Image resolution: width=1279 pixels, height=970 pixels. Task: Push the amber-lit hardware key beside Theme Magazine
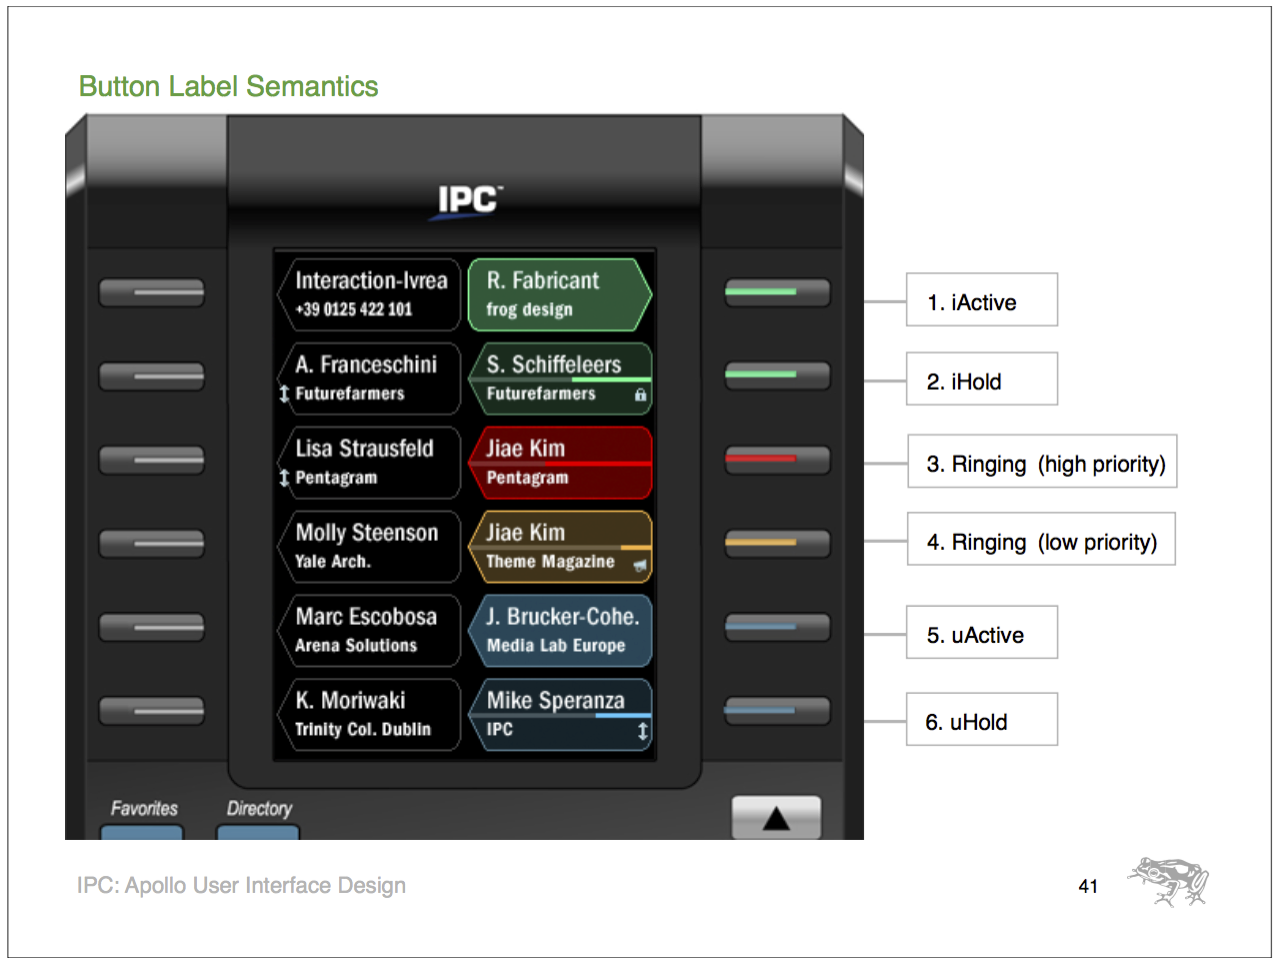[777, 543]
